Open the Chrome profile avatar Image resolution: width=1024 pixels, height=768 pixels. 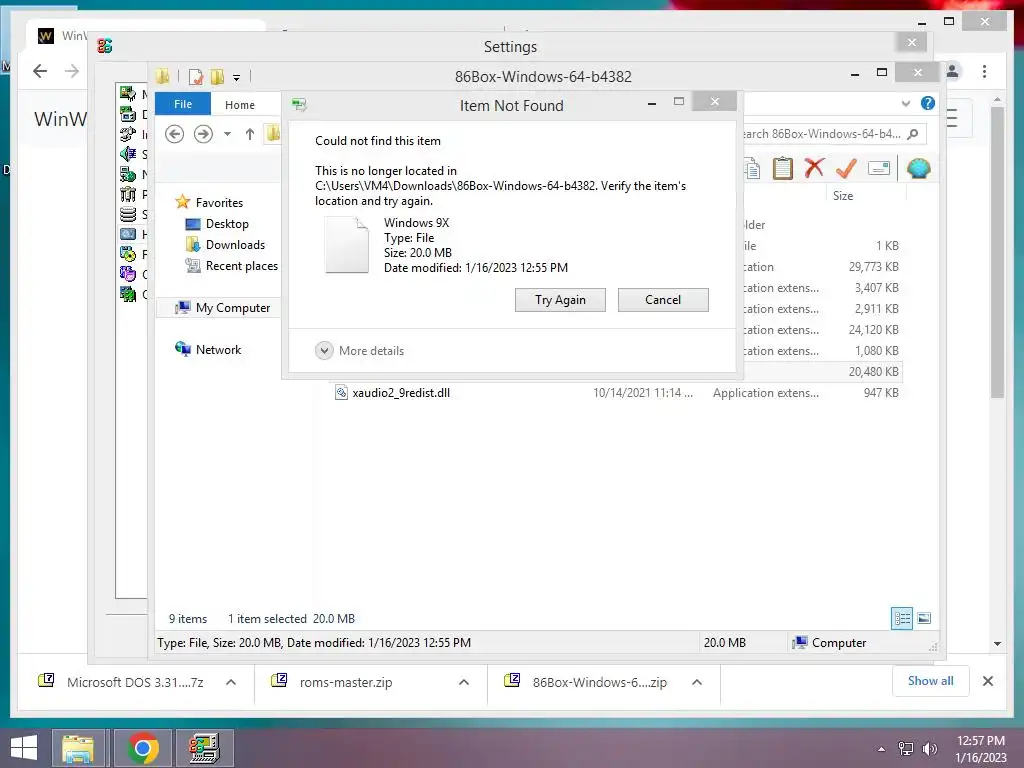(953, 71)
